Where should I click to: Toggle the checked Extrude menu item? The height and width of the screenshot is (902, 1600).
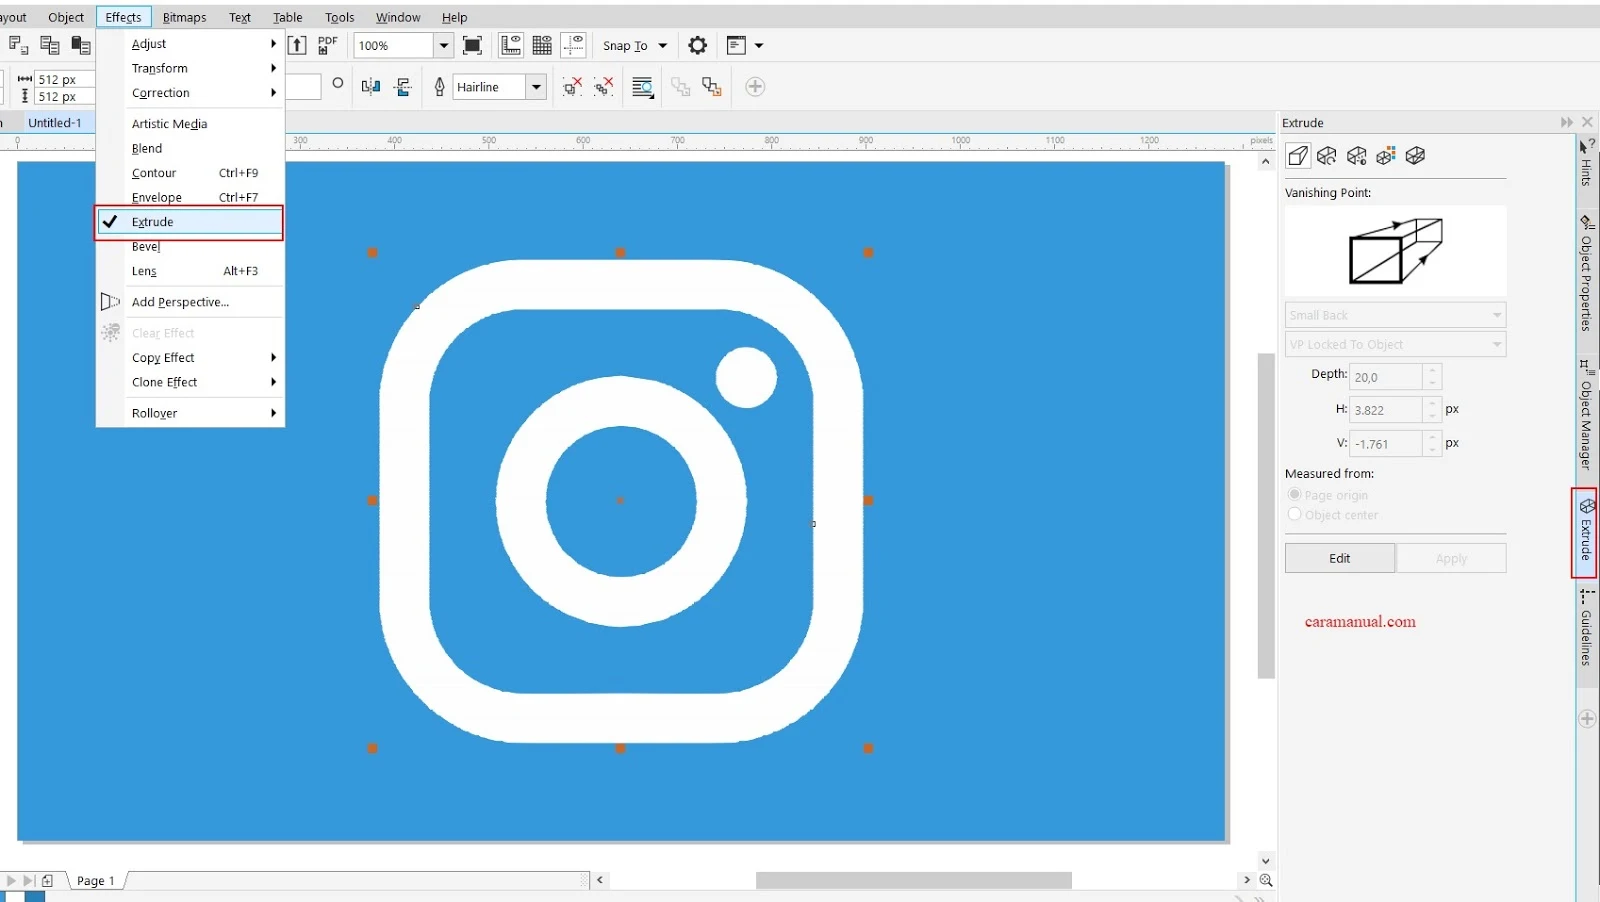189,222
